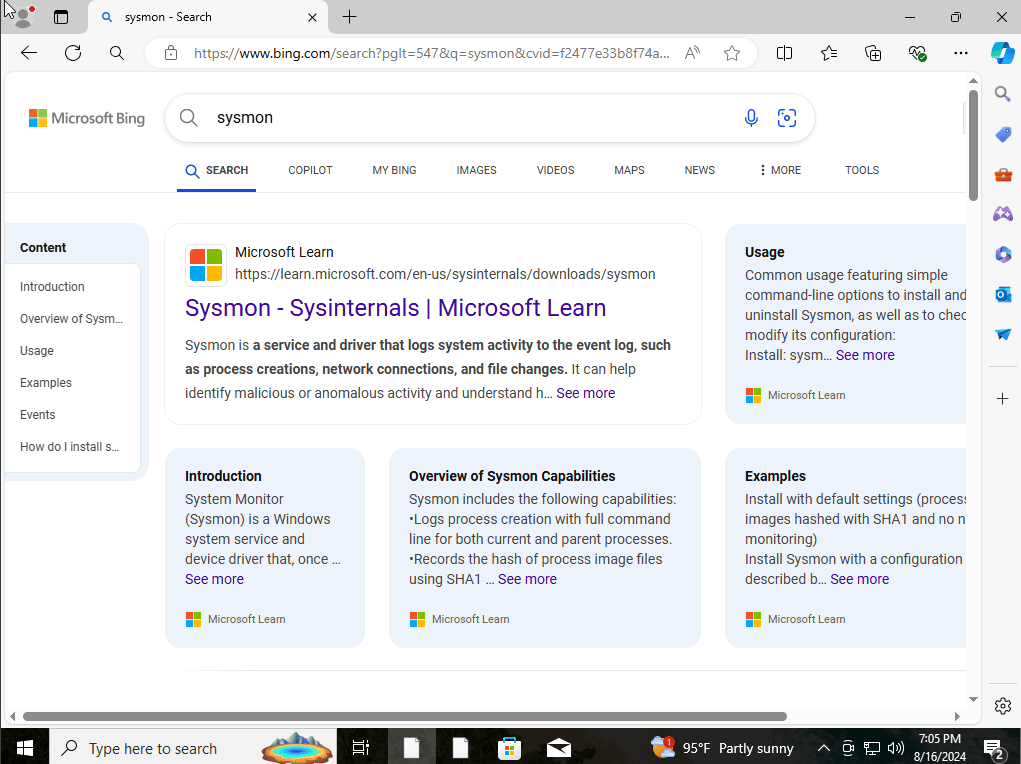The width and height of the screenshot is (1021, 764).
Task: Switch to the MAPS tab
Action: tap(629, 170)
